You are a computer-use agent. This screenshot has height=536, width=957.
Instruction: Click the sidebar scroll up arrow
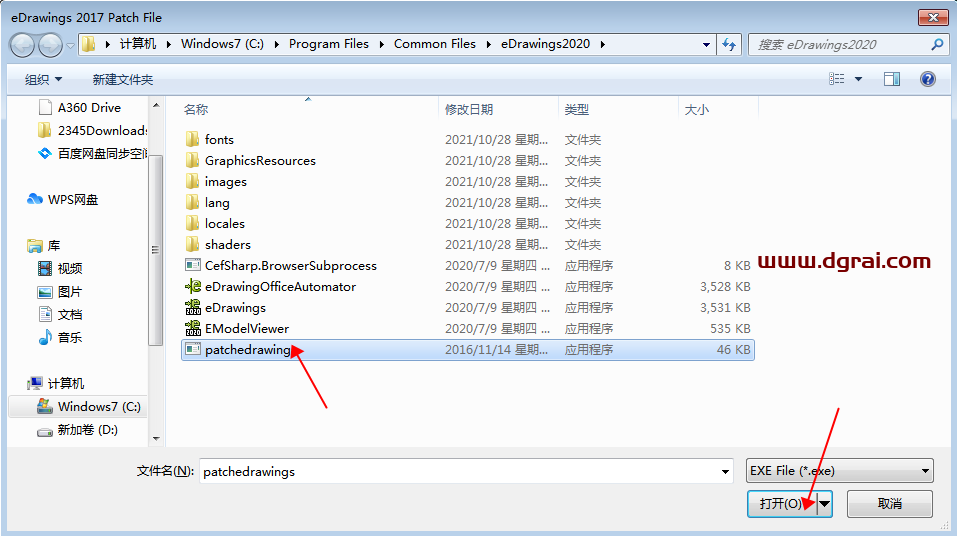(156, 106)
